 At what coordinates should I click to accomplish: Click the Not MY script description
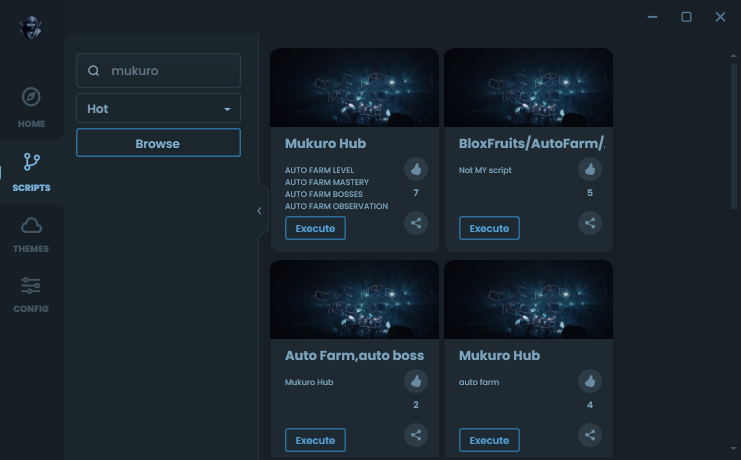coord(485,170)
